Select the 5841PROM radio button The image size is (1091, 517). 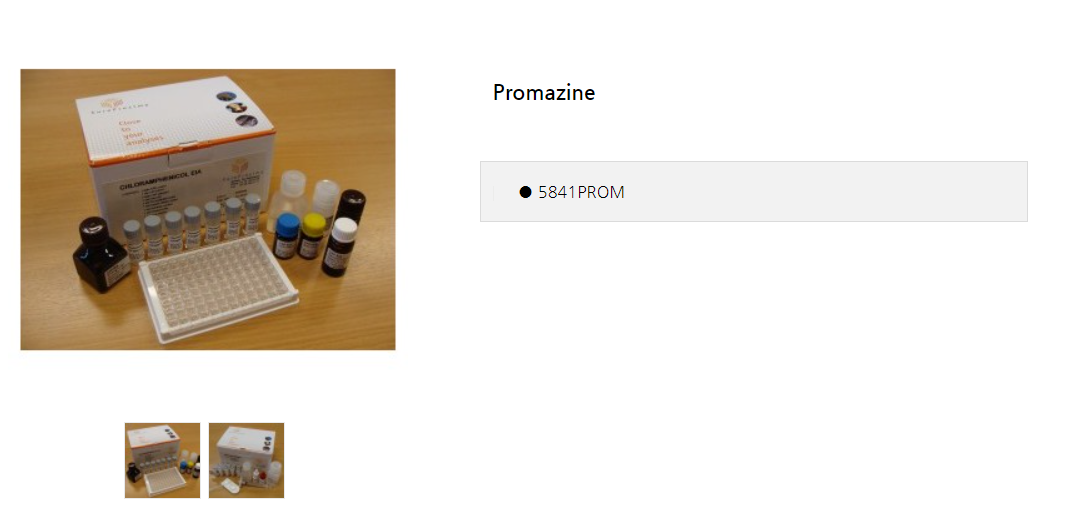coord(525,192)
